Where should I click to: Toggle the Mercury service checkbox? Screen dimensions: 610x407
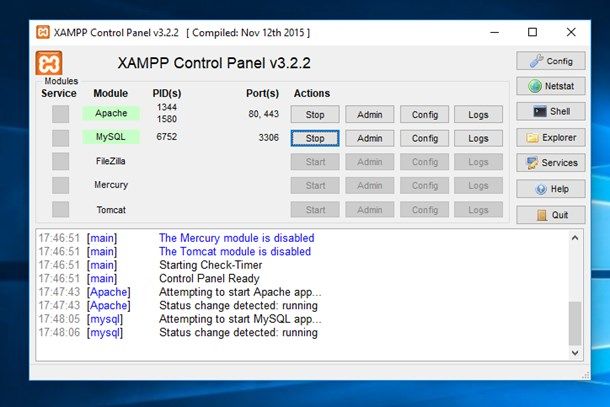pyautogui.click(x=61, y=185)
